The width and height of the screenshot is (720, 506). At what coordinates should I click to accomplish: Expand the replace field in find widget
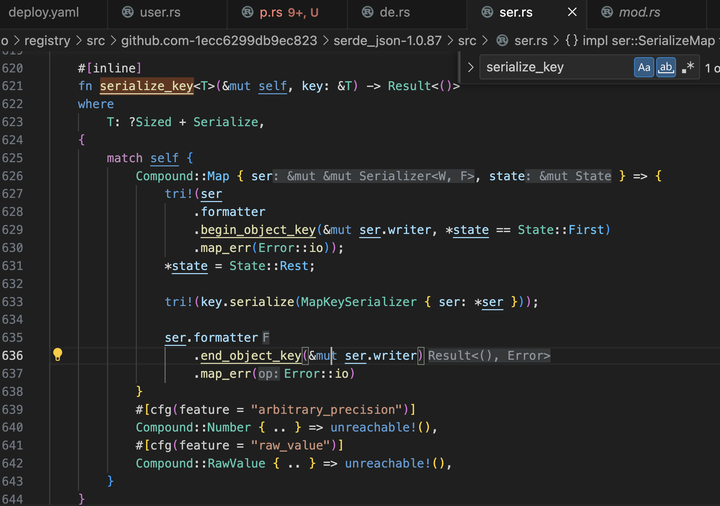(x=471, y=67)
